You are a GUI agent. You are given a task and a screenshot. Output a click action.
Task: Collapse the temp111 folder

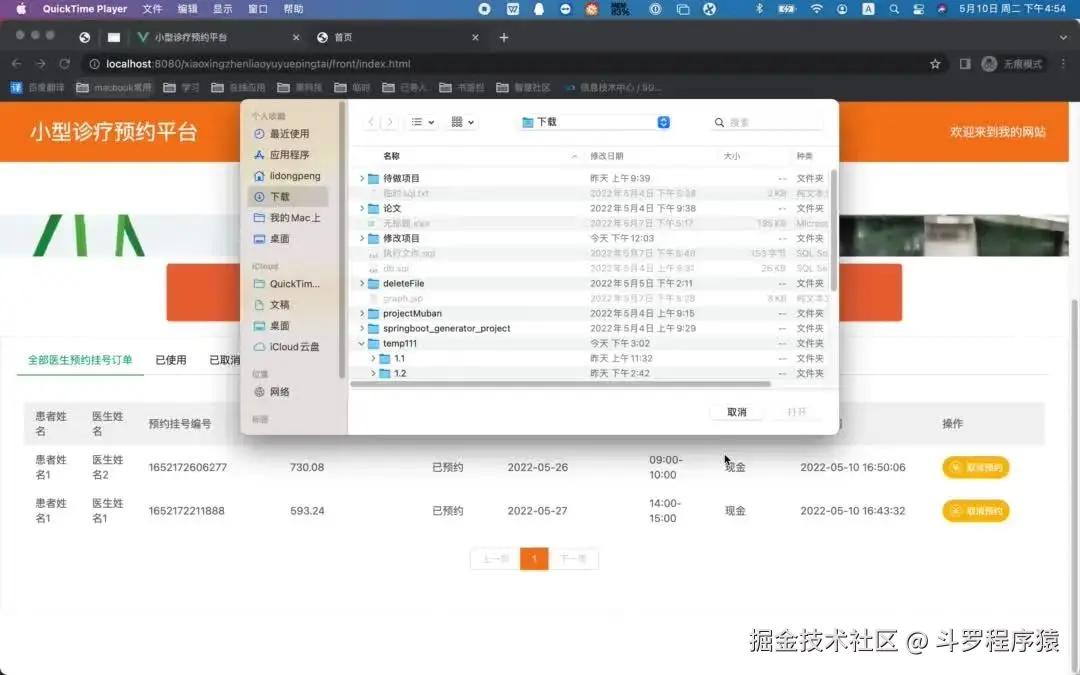[362, 343]
